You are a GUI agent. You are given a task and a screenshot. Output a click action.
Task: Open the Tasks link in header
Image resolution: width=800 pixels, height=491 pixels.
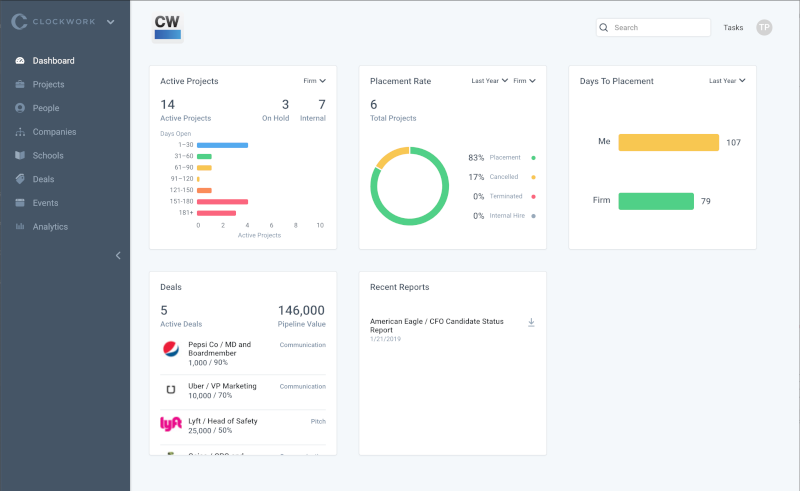[x=733, y=28]
